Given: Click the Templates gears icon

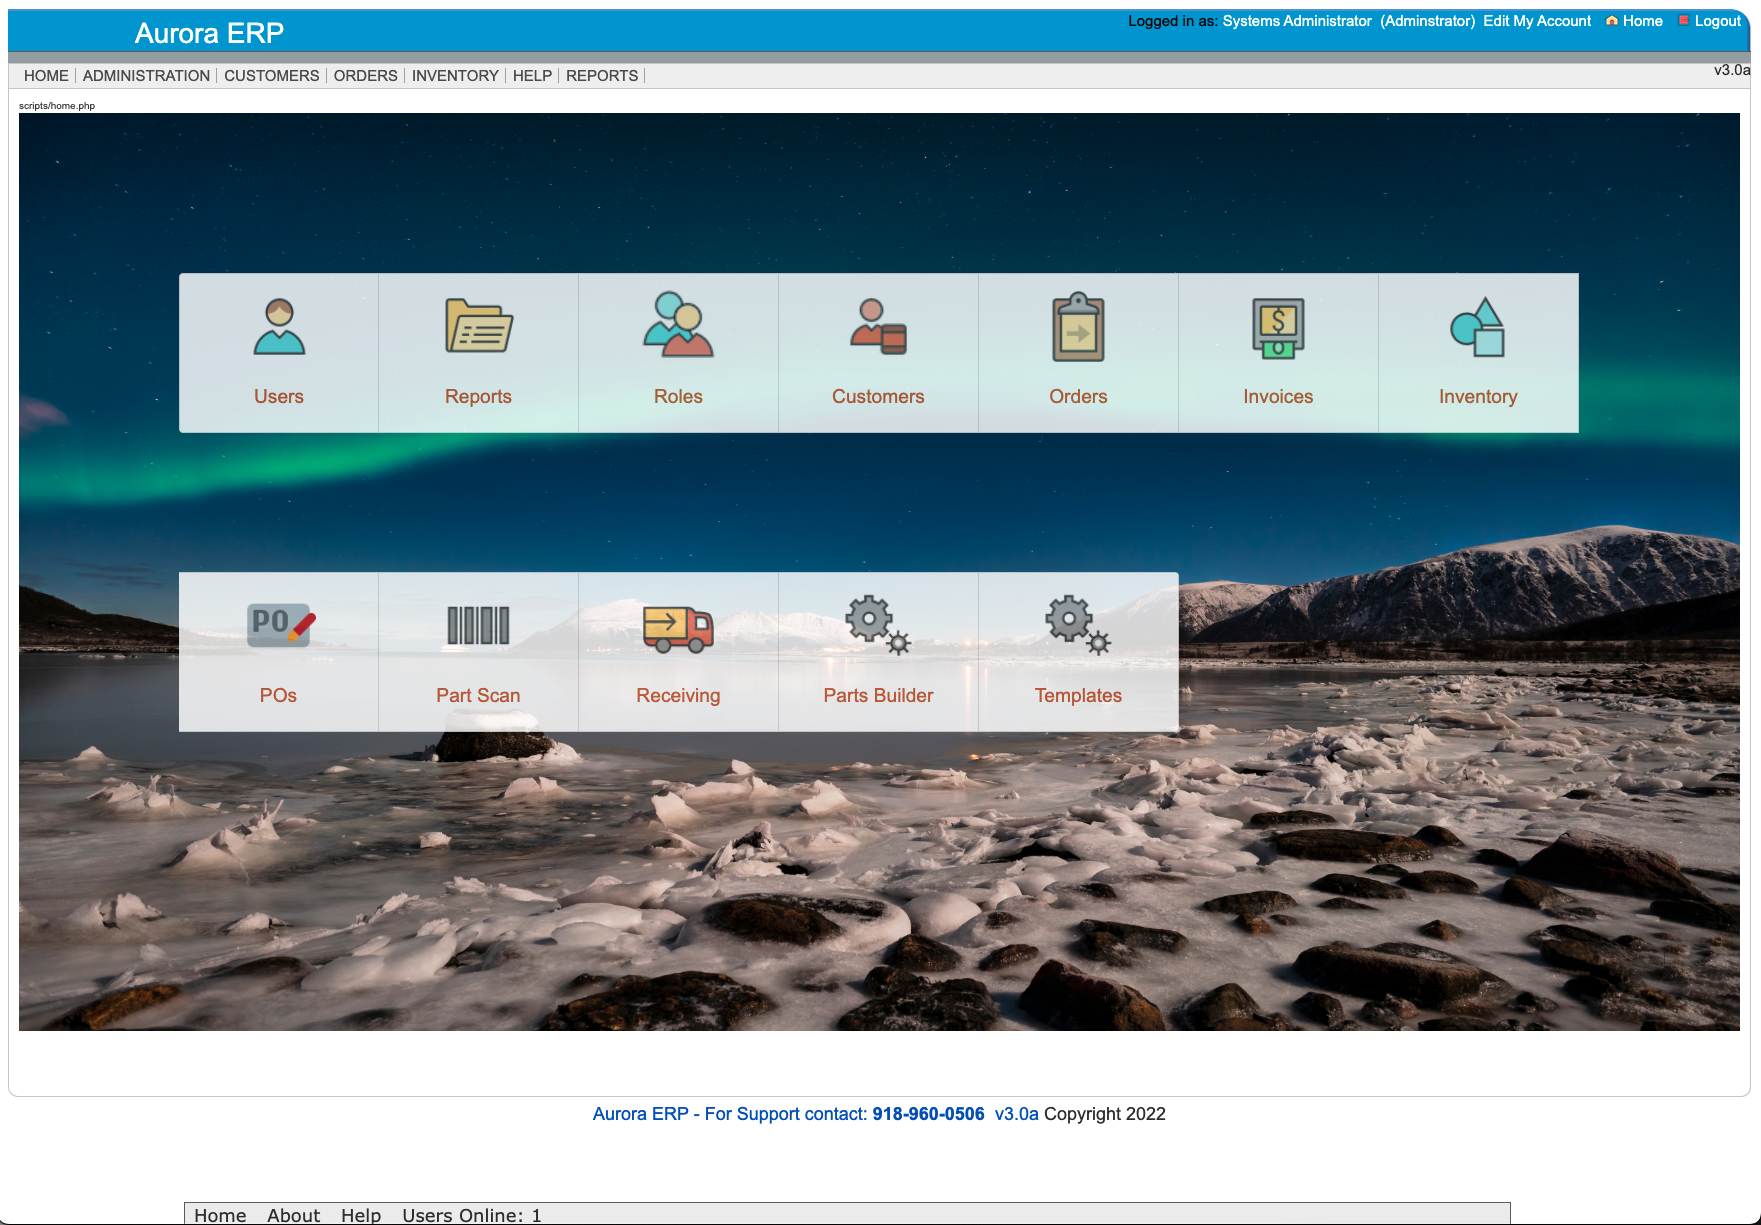Looking at the screenshot, I should pos(1078,625).
